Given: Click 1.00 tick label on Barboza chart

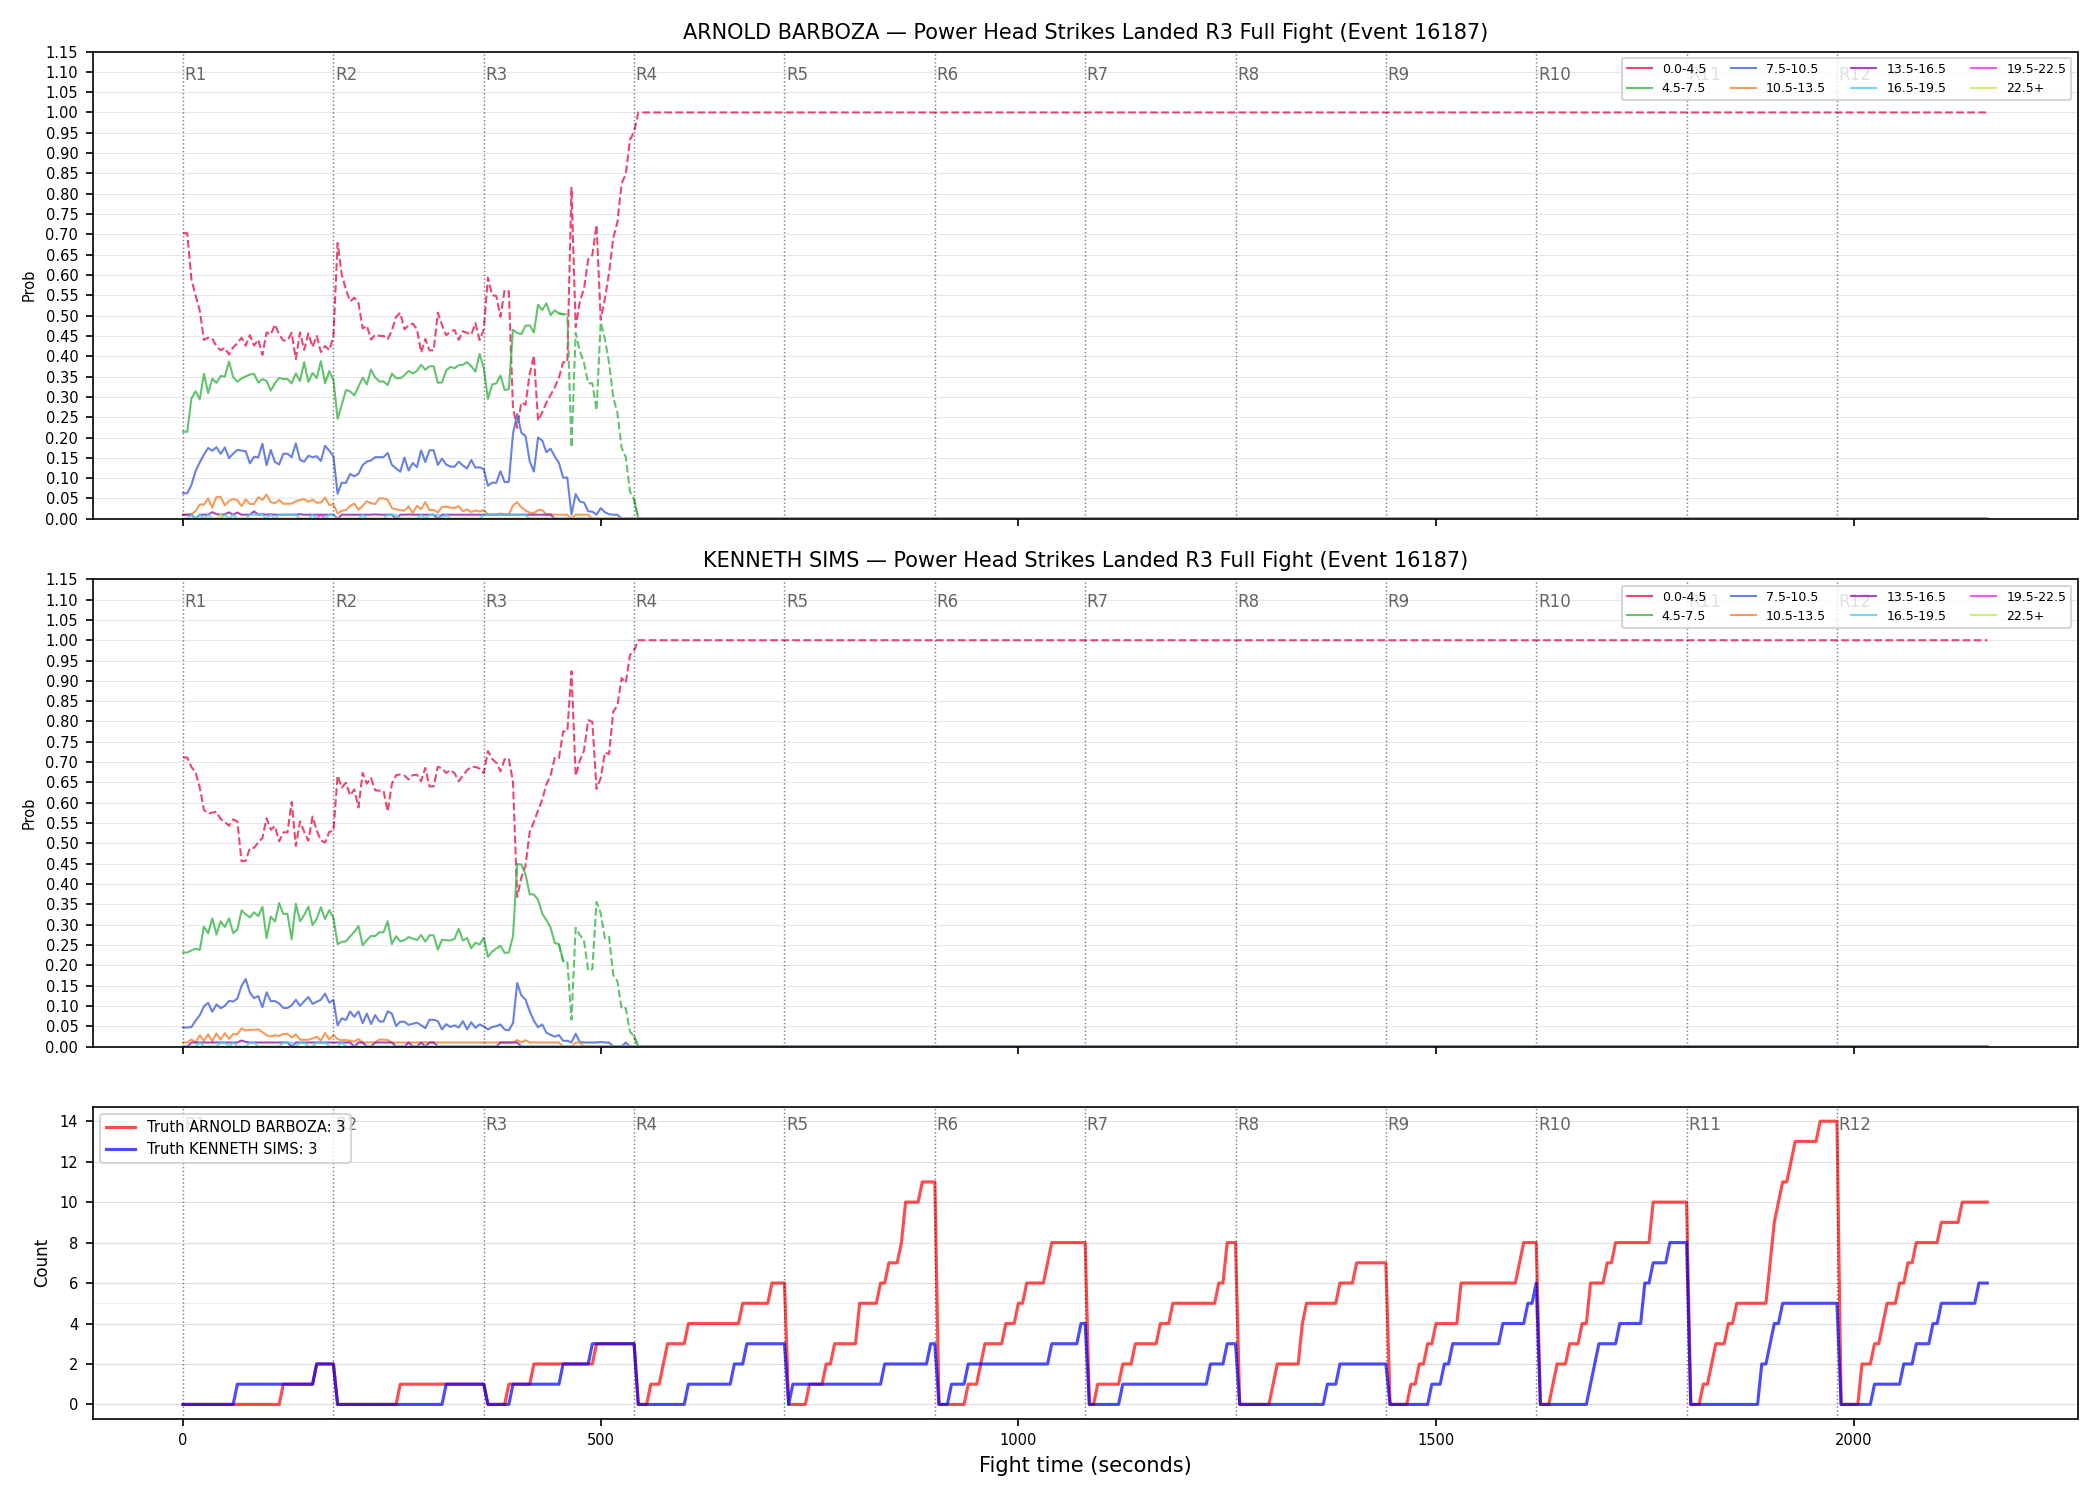Looking at the screenshot, I should coord(62,112).
